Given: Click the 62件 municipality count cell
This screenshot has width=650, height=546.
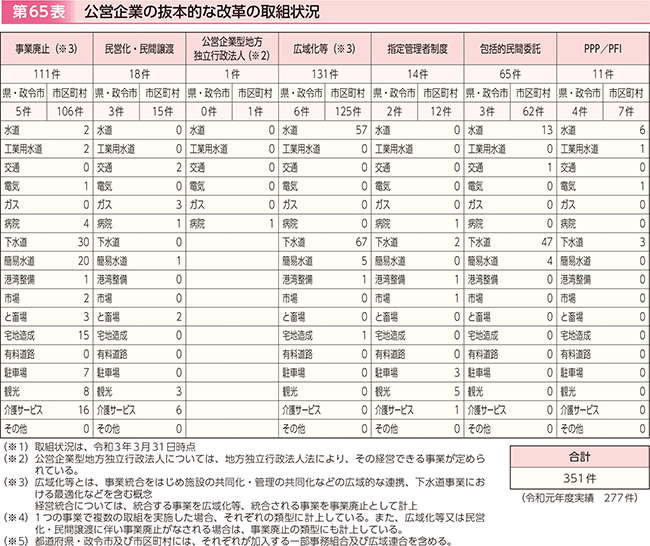Looking at the screenshot, I should tap(533, 112).
